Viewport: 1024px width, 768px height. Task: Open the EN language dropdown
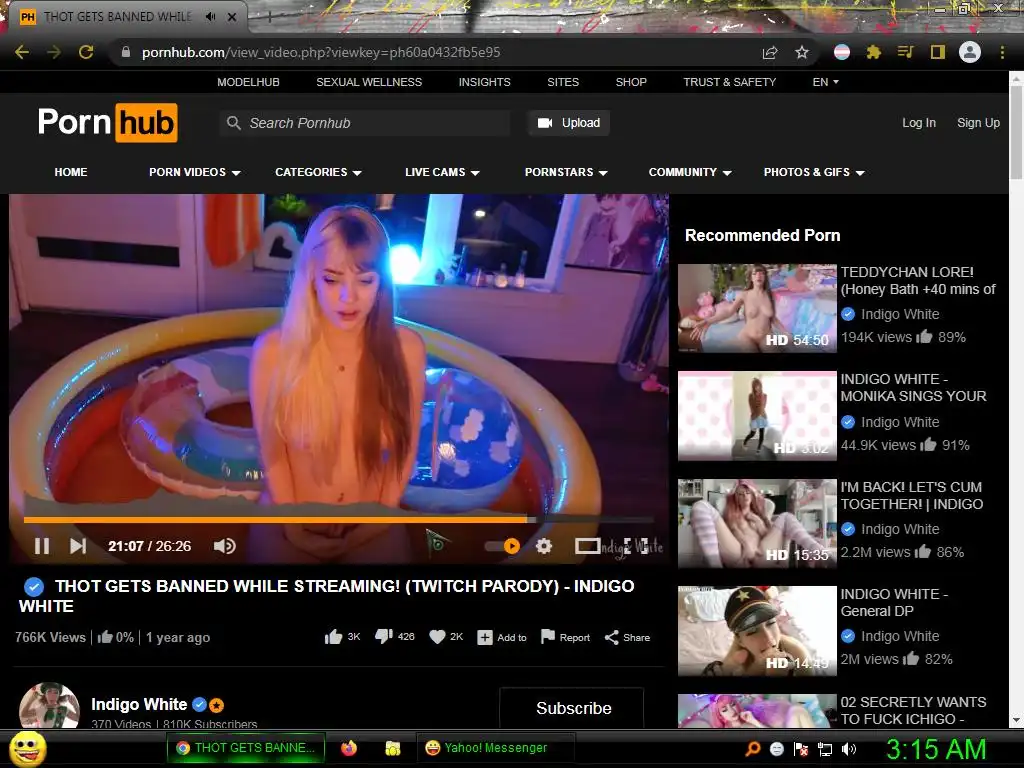[825, 82]
